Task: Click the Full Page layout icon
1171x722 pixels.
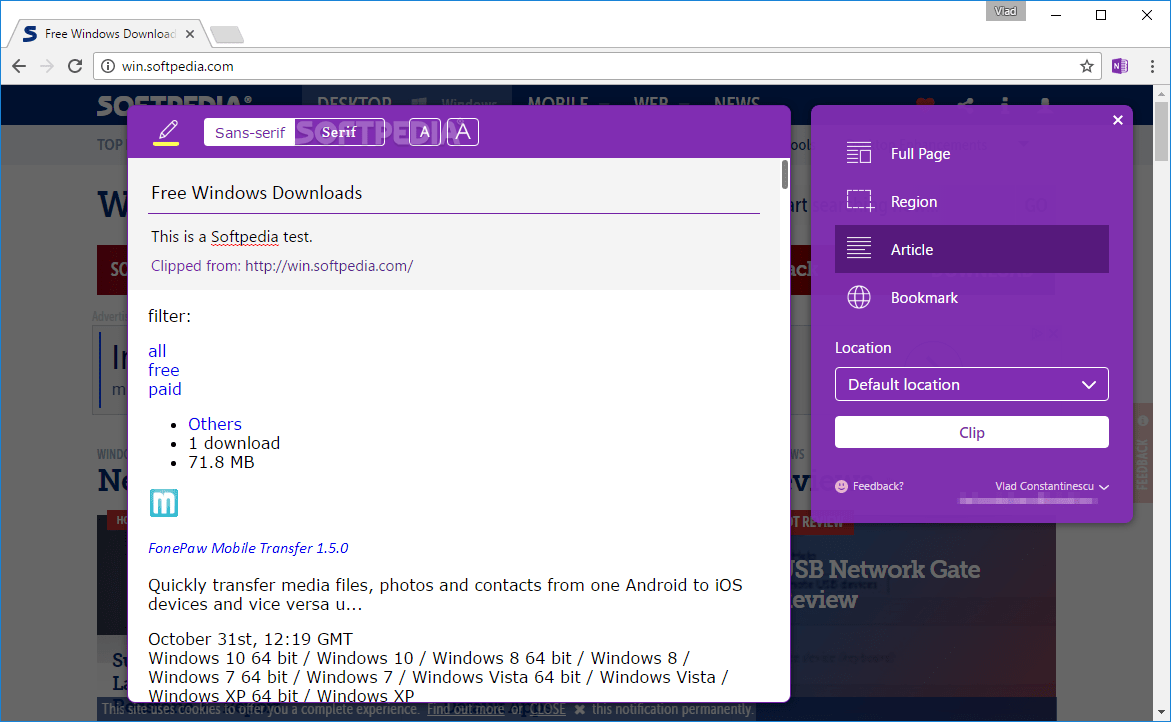Action: [x=859, y=153]
